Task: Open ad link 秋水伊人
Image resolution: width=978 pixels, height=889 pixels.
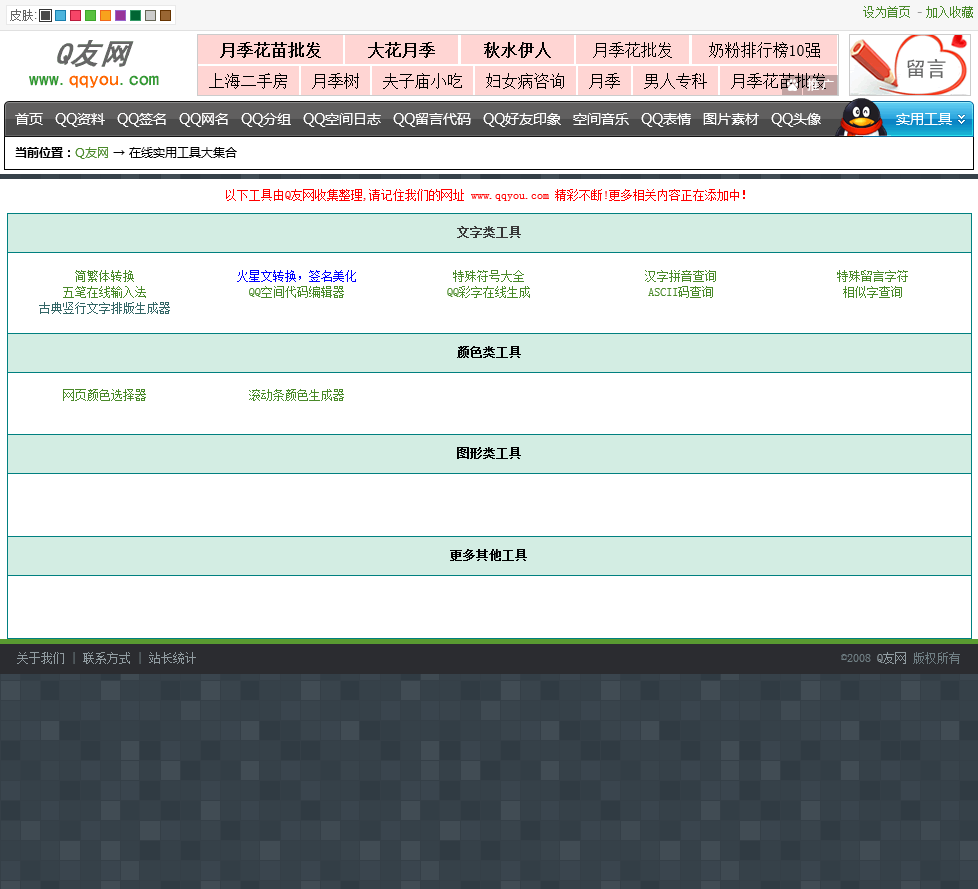Action: (x=517, y=50)
